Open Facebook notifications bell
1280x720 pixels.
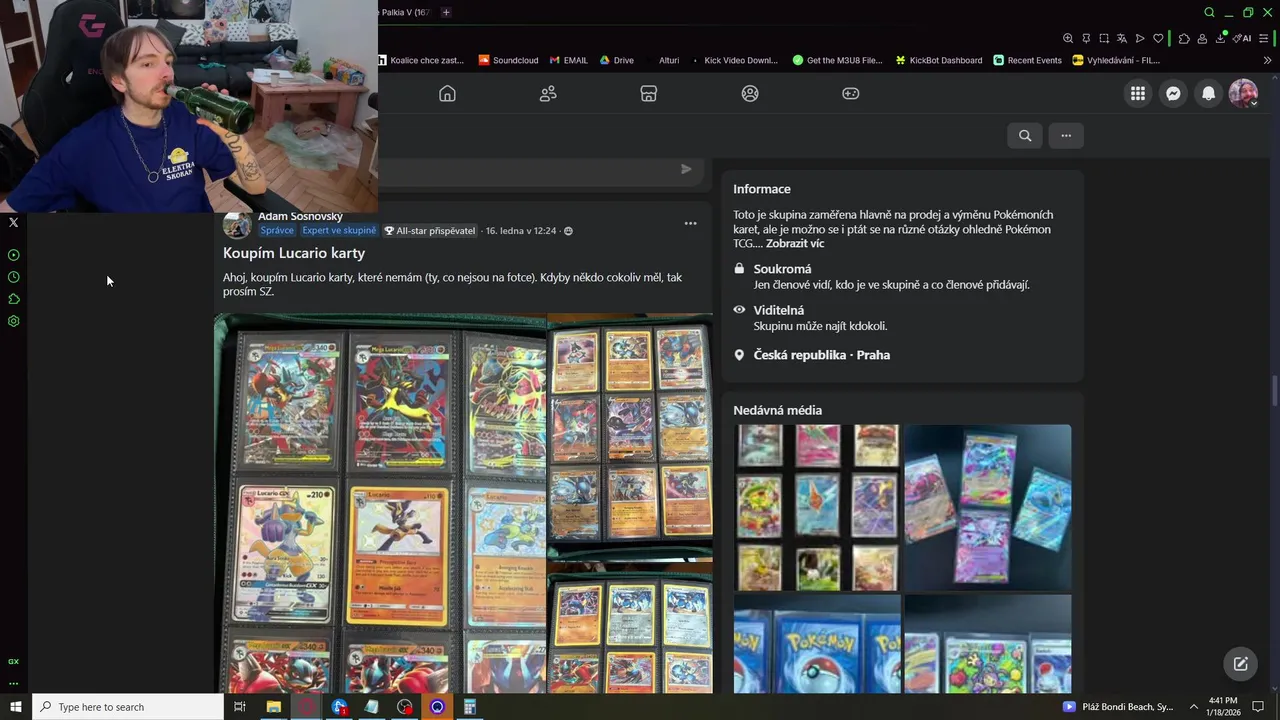pos(1208,93)
